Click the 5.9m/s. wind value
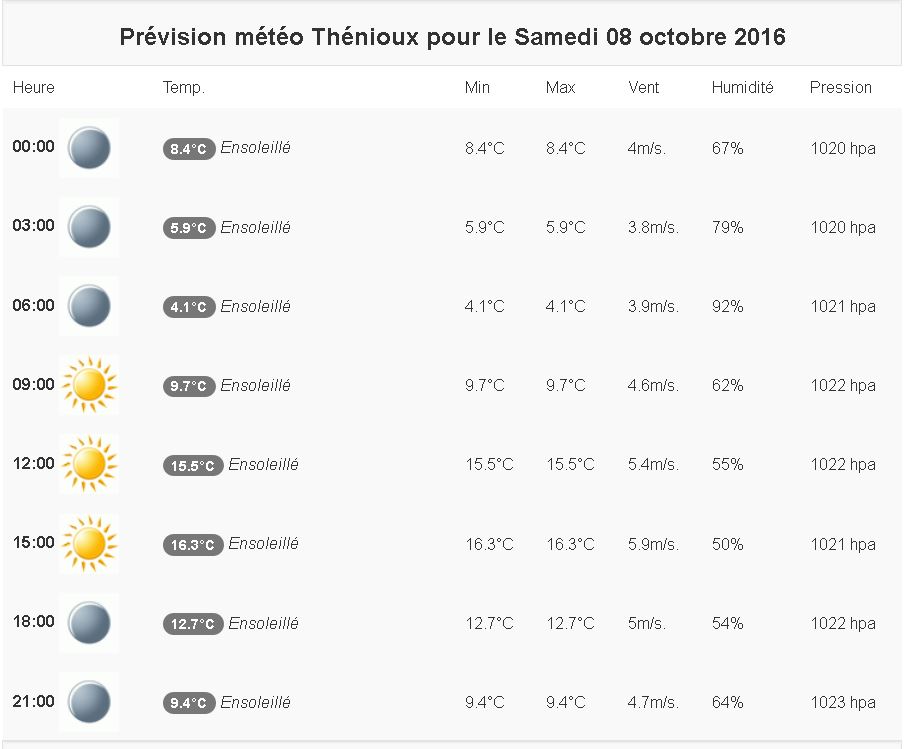Image resolution: width=904 pixels, height=749 pixels. (x=653, y=545)
